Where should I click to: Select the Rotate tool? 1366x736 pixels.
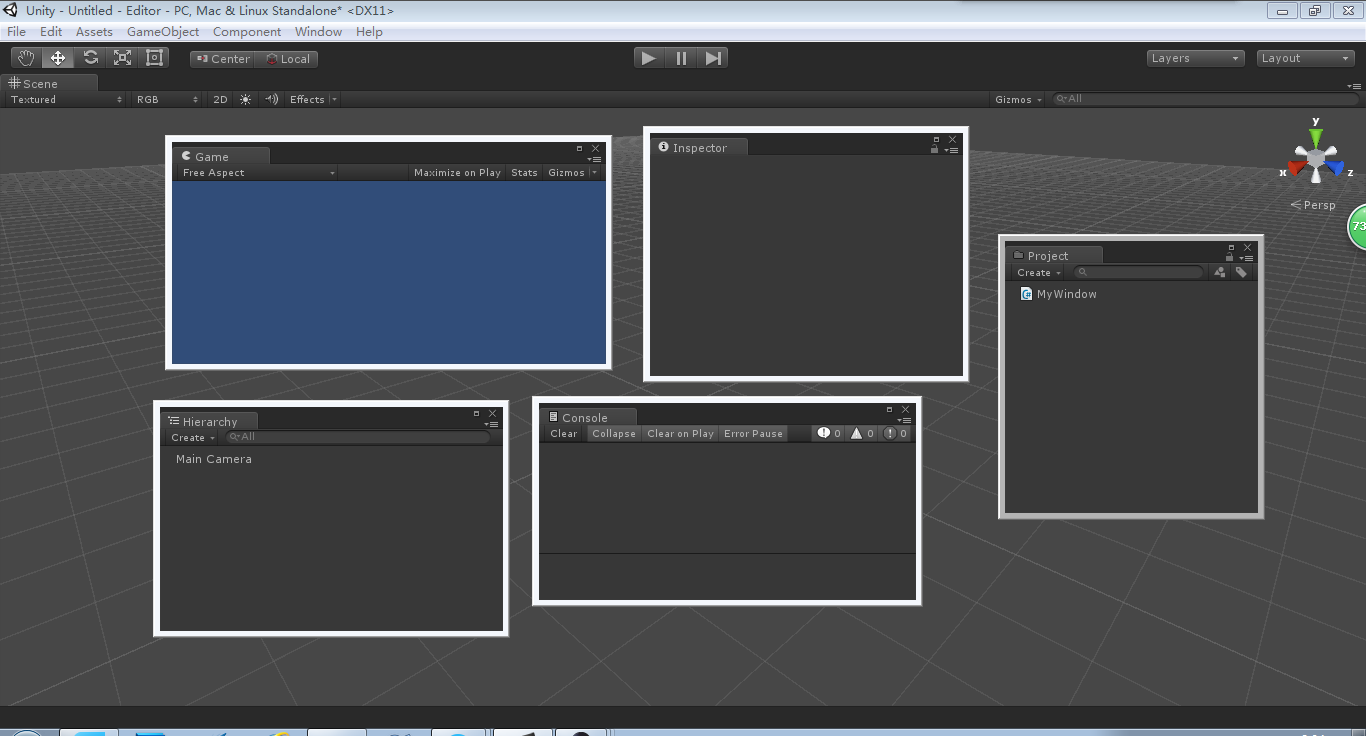tap(90, 57)
